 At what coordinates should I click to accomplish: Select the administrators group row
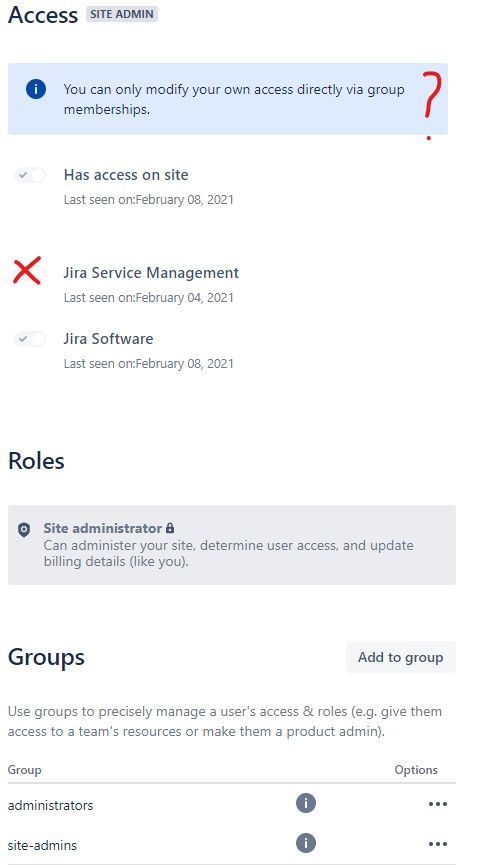(232, 804)
